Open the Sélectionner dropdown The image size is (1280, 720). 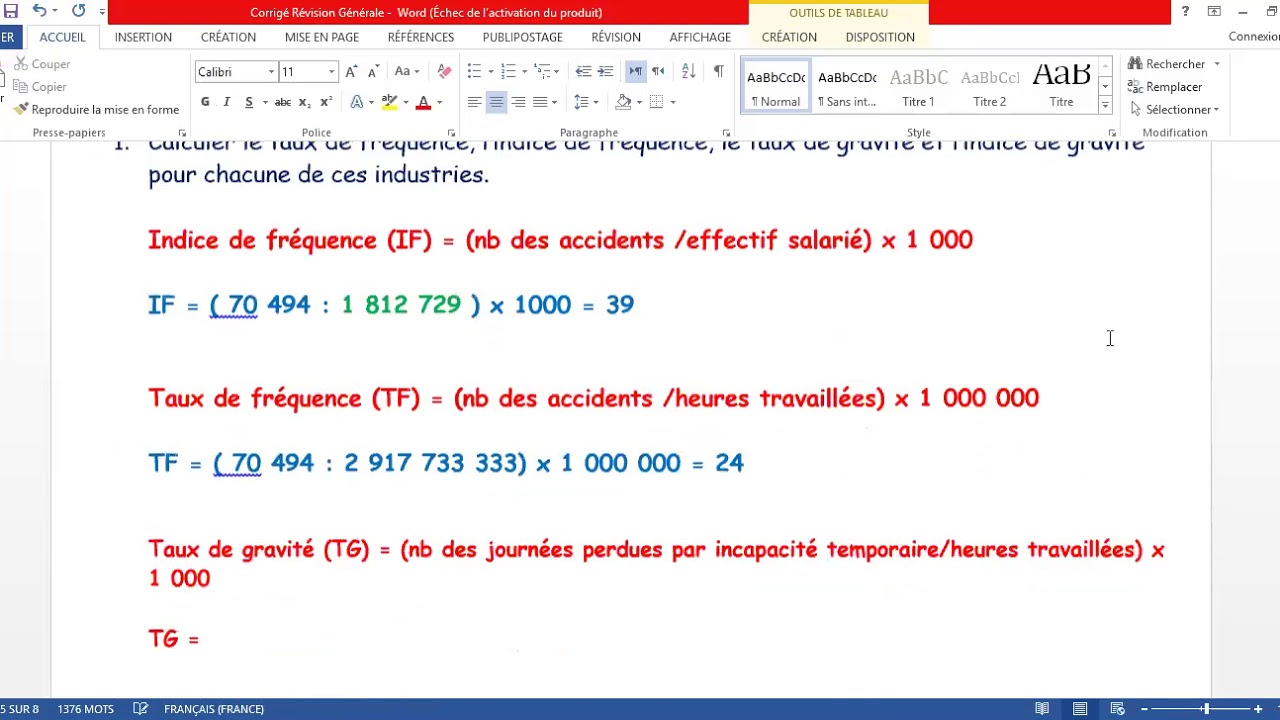(x=1176, y=110)
